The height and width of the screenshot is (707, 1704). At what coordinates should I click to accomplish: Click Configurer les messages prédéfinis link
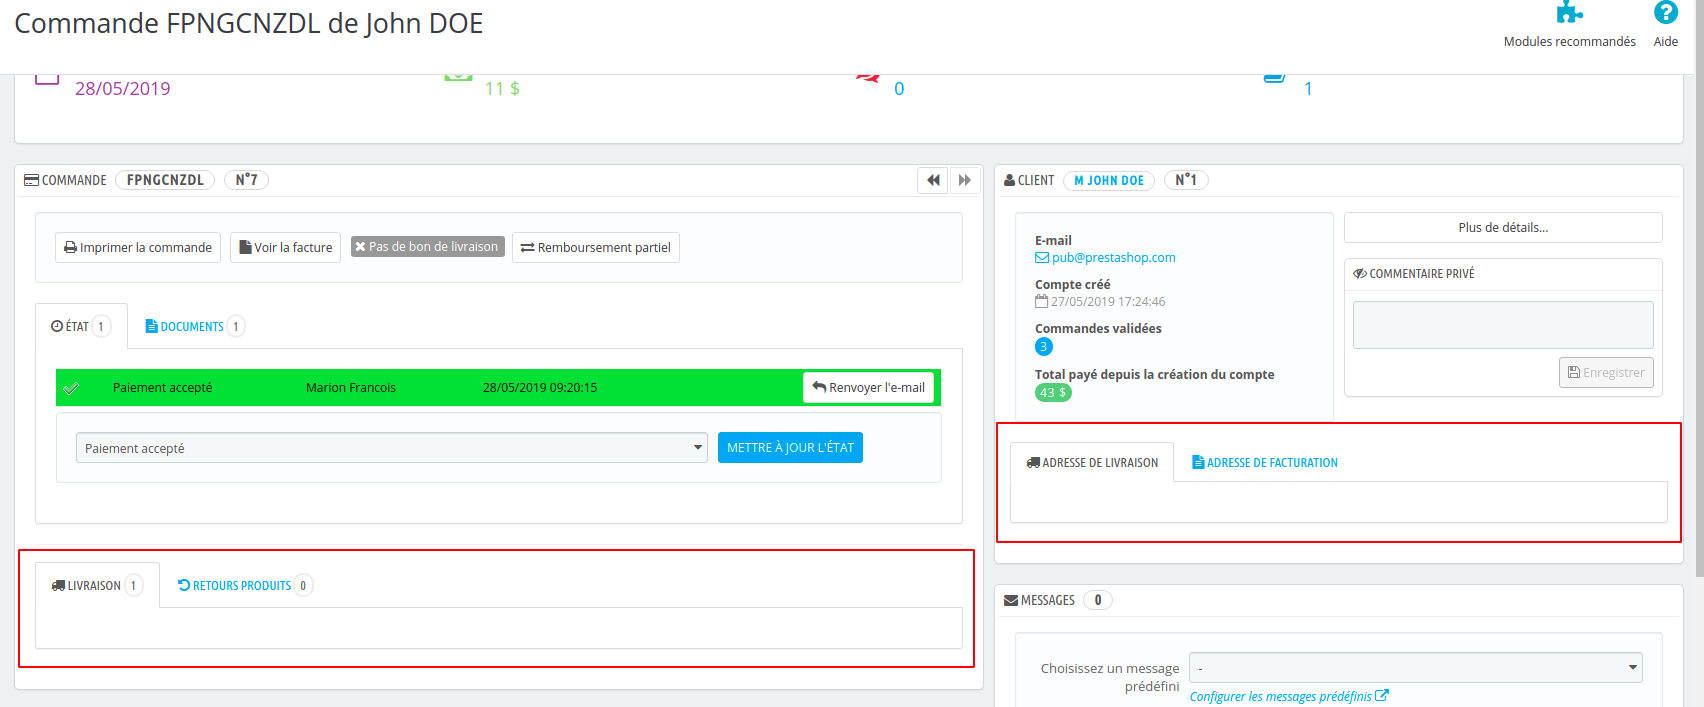click(x=1288, y=696)
